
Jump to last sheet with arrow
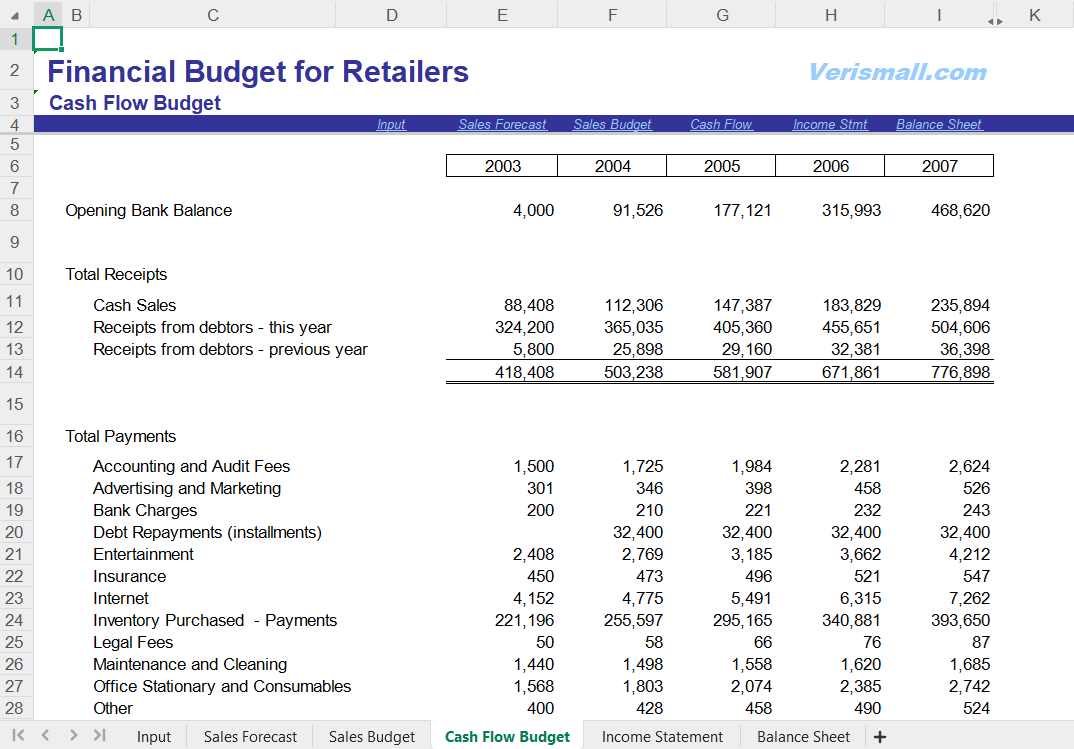[x=100, y=736]
